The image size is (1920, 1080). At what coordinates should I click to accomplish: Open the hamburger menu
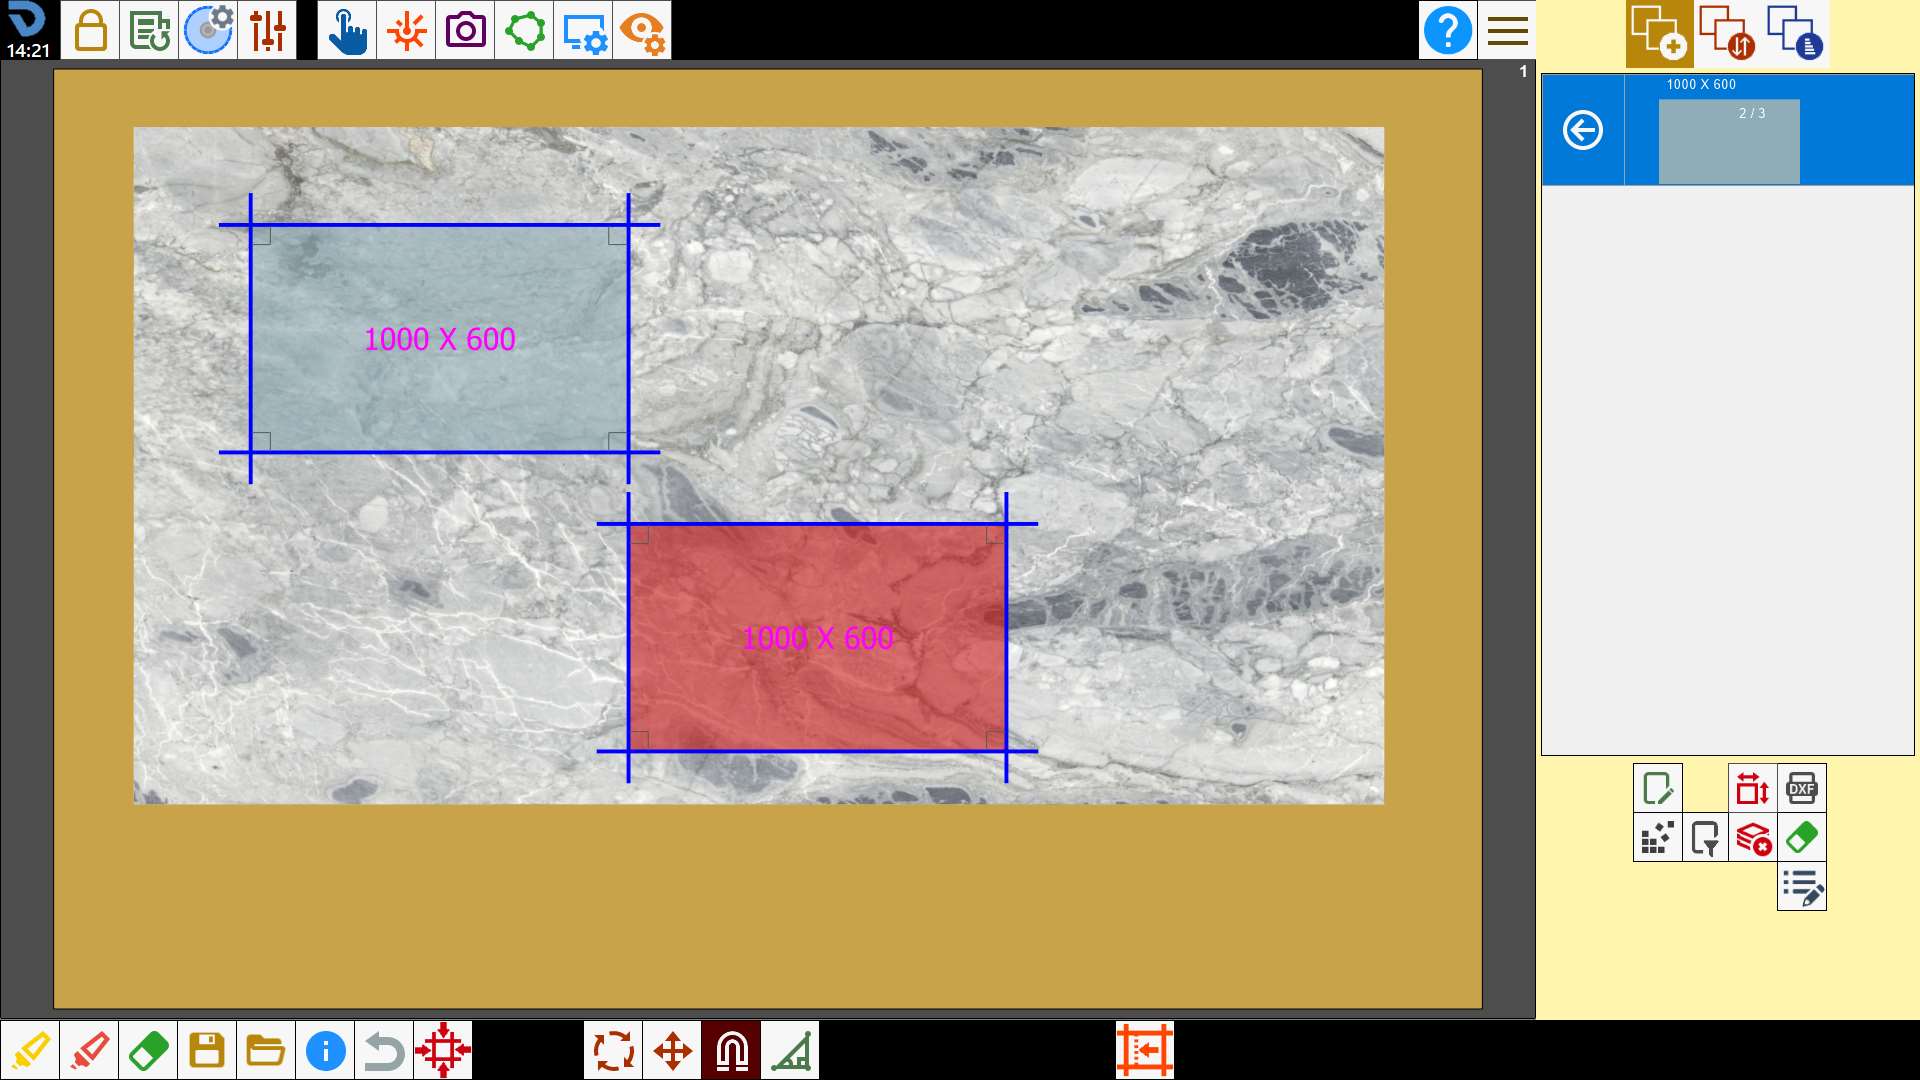pos(1507,30)
